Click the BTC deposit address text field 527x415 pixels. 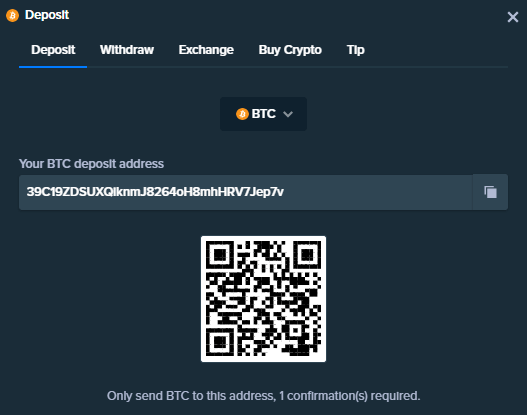(x=246, y=192)
